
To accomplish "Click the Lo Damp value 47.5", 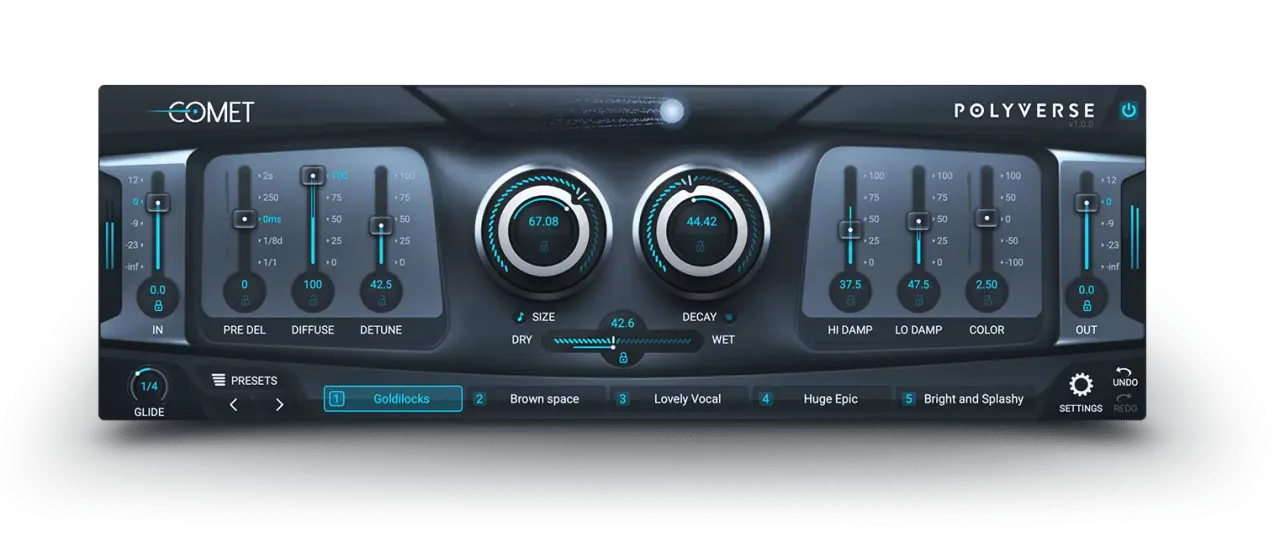I will pyautogui.click(x=918, y=284).
